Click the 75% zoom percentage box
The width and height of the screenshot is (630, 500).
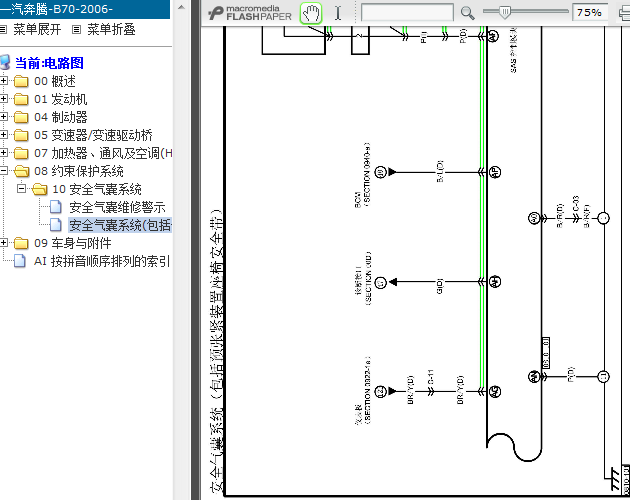pos(590,13)
